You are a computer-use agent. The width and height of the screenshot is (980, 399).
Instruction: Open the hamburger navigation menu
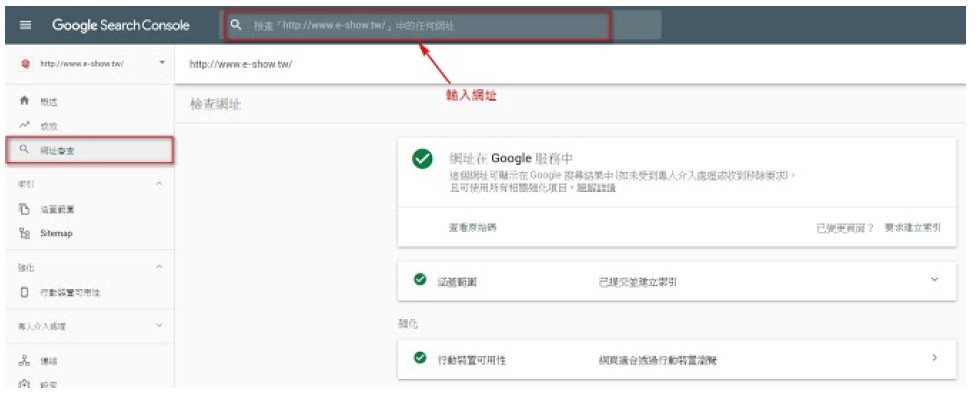[x=26, y=26]
